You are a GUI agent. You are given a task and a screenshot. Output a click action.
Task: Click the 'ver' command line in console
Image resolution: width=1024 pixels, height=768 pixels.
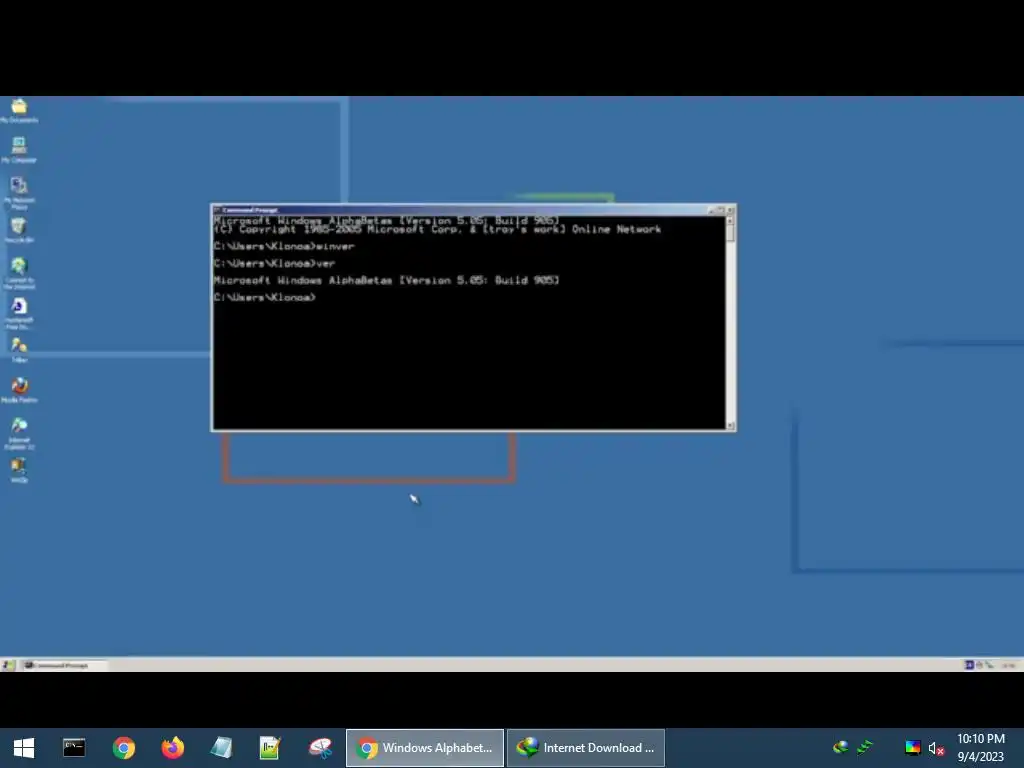pos(274,263)
